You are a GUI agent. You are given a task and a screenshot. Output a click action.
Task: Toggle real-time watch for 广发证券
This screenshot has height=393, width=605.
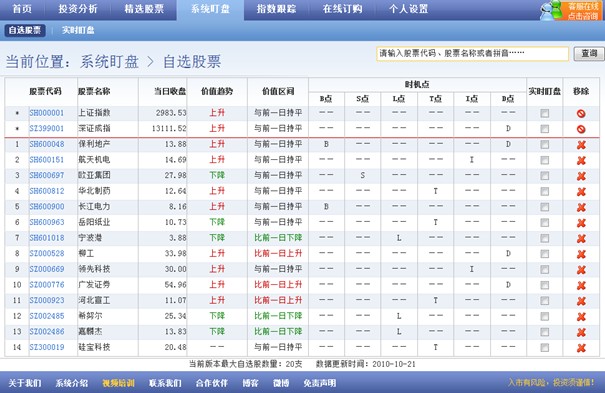[x=544, y=285]
